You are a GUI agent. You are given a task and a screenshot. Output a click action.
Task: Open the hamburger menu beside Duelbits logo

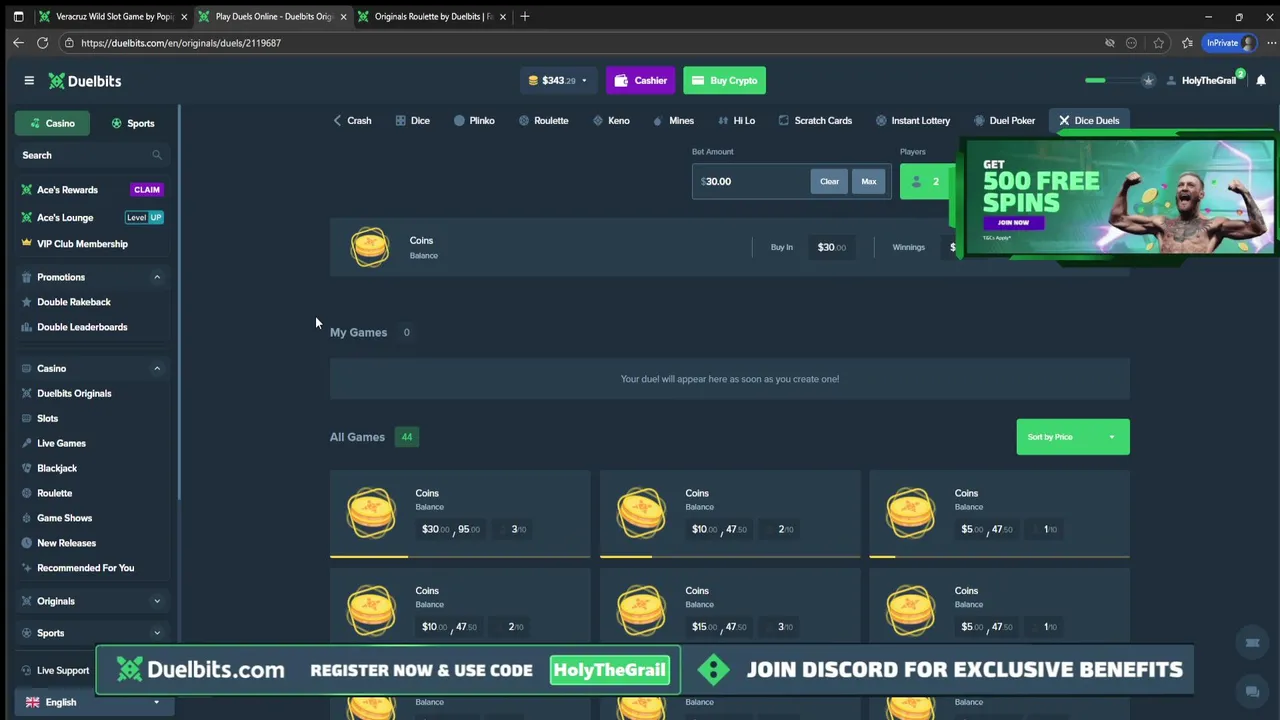[x=29, y=80]
